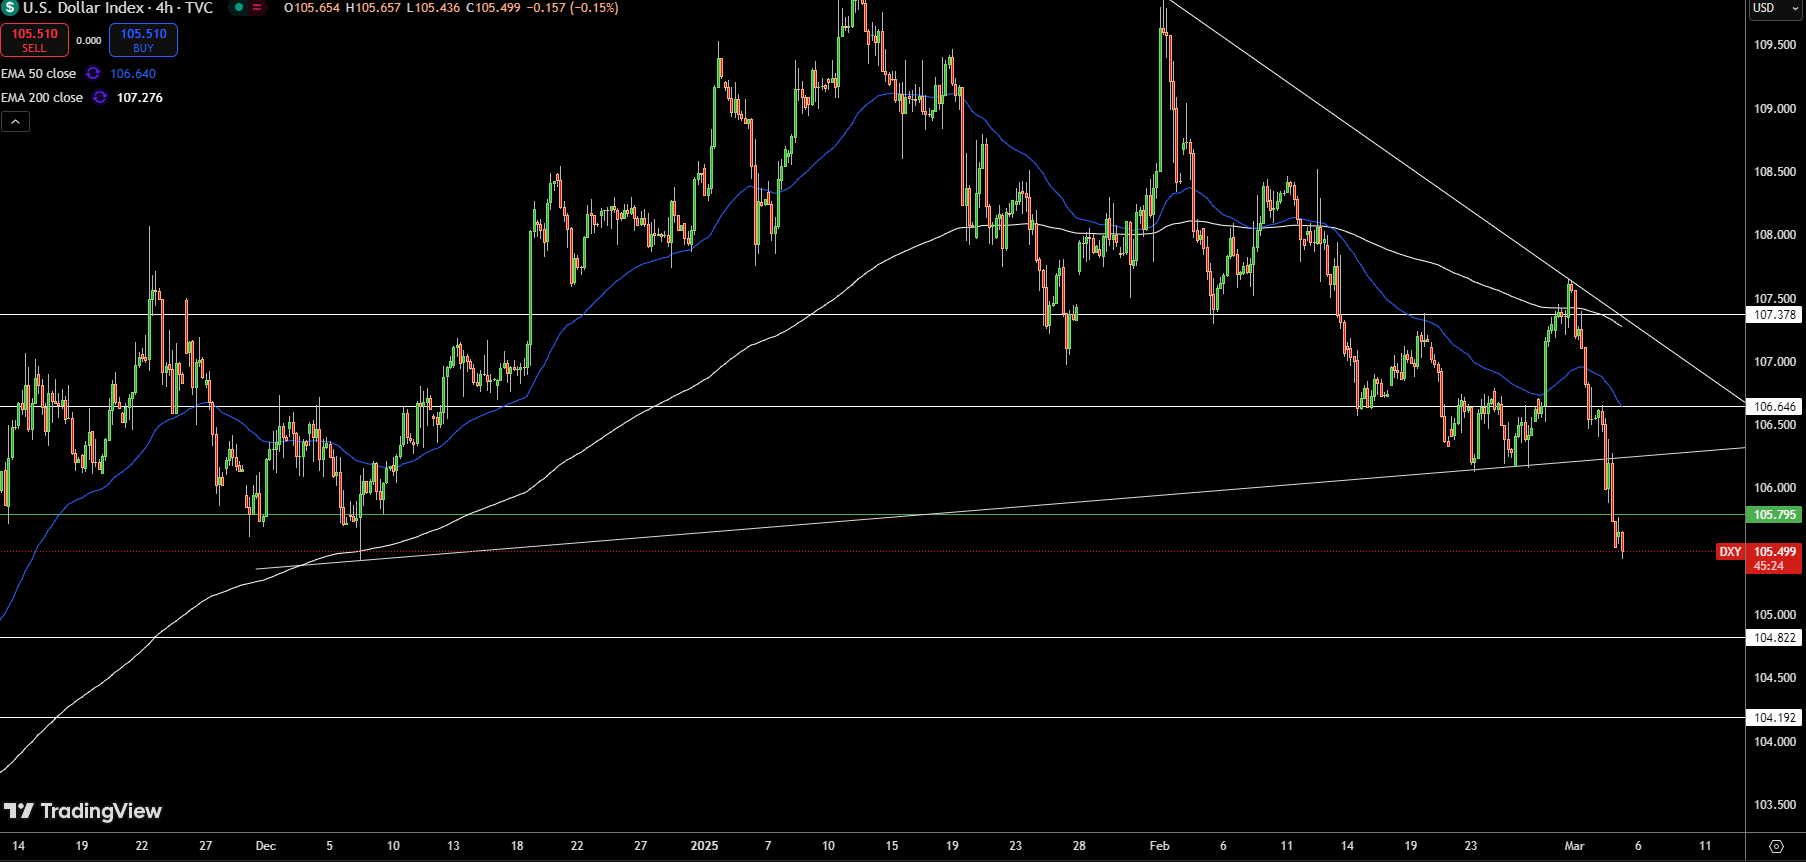
Task: Click the red 105.510 SELL button
Action: coord(35,40)
